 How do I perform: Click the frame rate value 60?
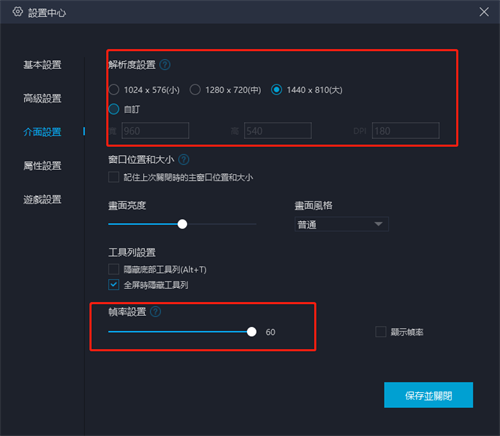click(x=270, y=332)
